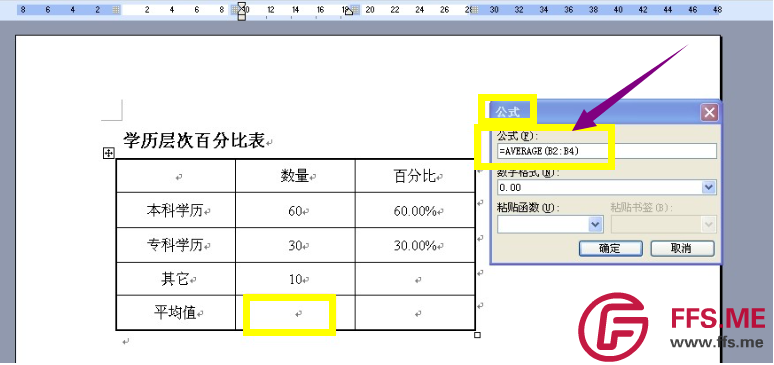Click the 取消 button

(682, 248)
